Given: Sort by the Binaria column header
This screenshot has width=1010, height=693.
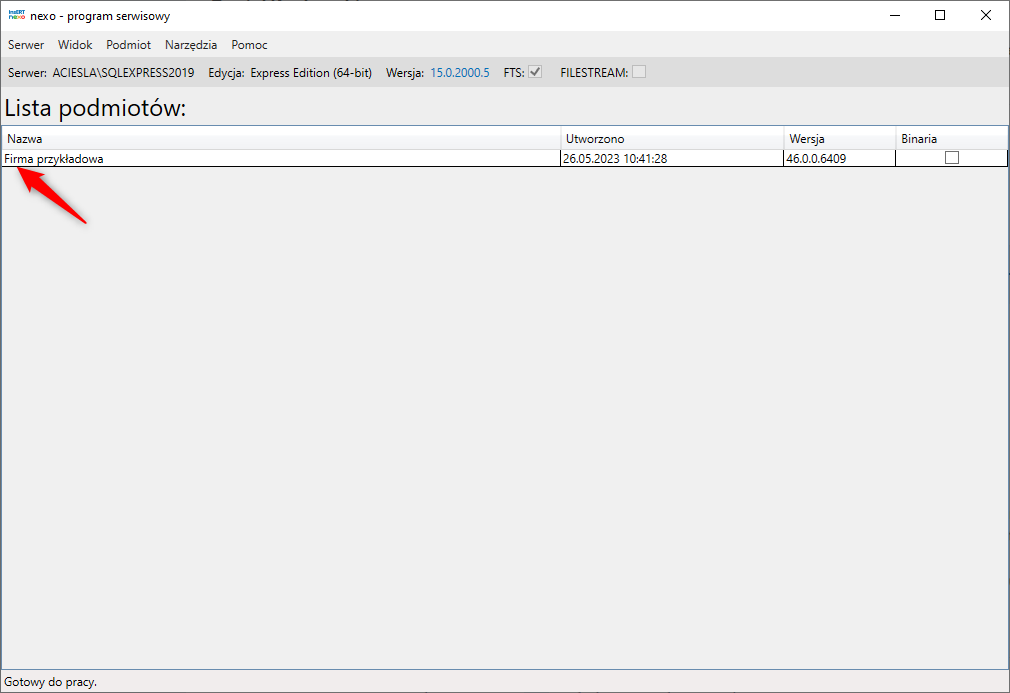Looking at the screenshot, I should 951,138.
